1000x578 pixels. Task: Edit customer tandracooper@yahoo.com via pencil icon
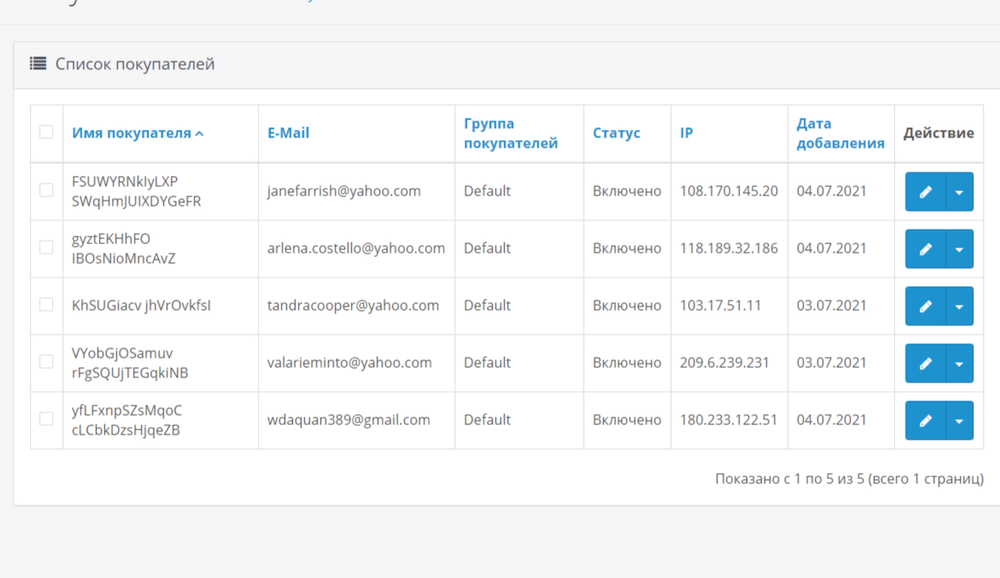click(x=925, y=306)
